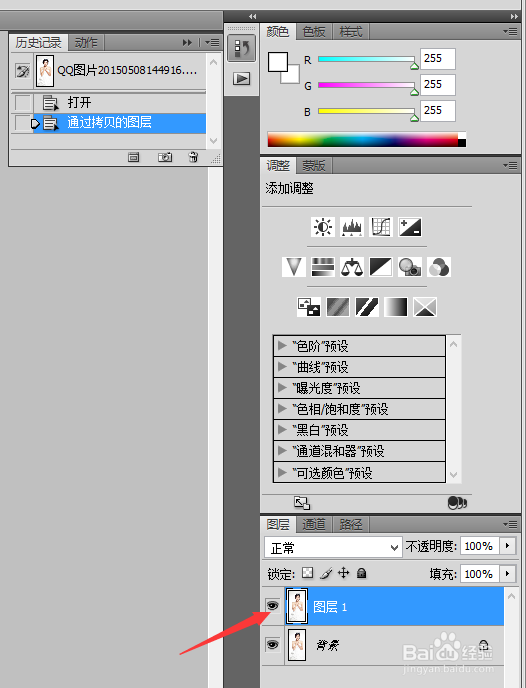
Task: Open opacity slider arrow next to 不透明度
Action: [x=508, y=546]
